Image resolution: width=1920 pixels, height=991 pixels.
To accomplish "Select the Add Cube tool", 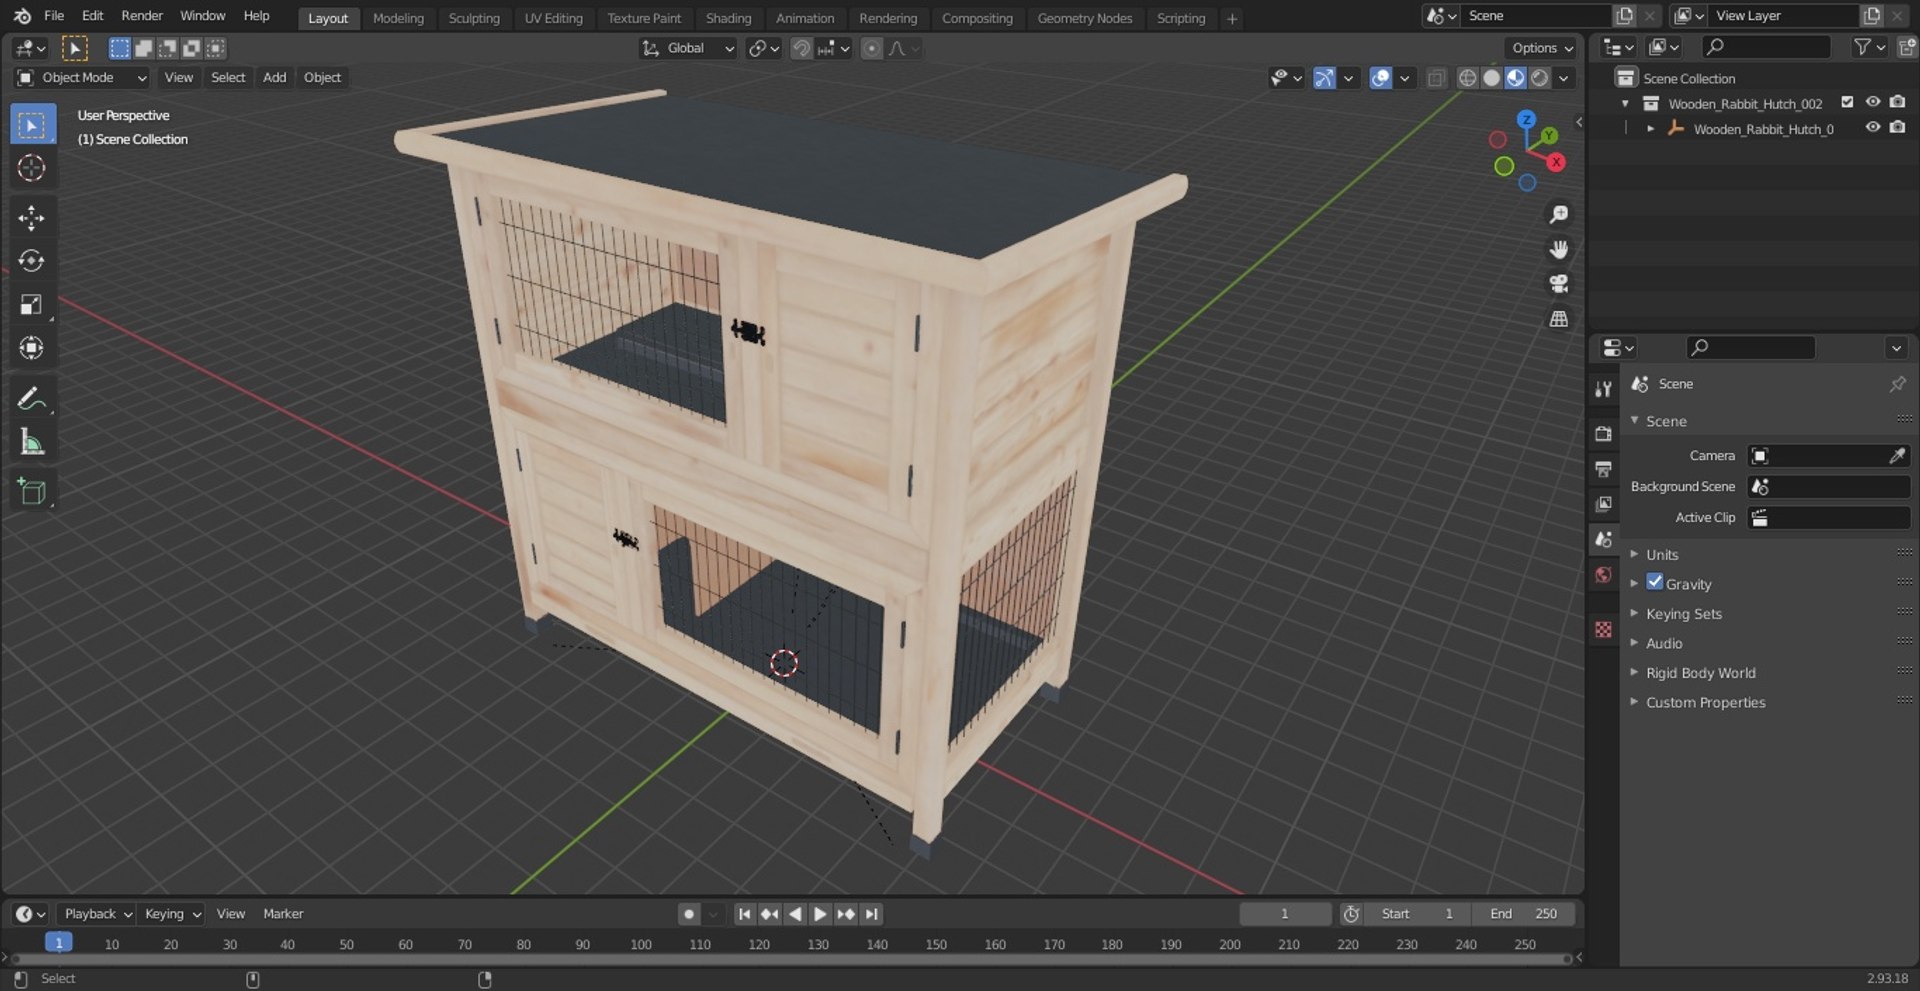I will click(x=31, y=491).
